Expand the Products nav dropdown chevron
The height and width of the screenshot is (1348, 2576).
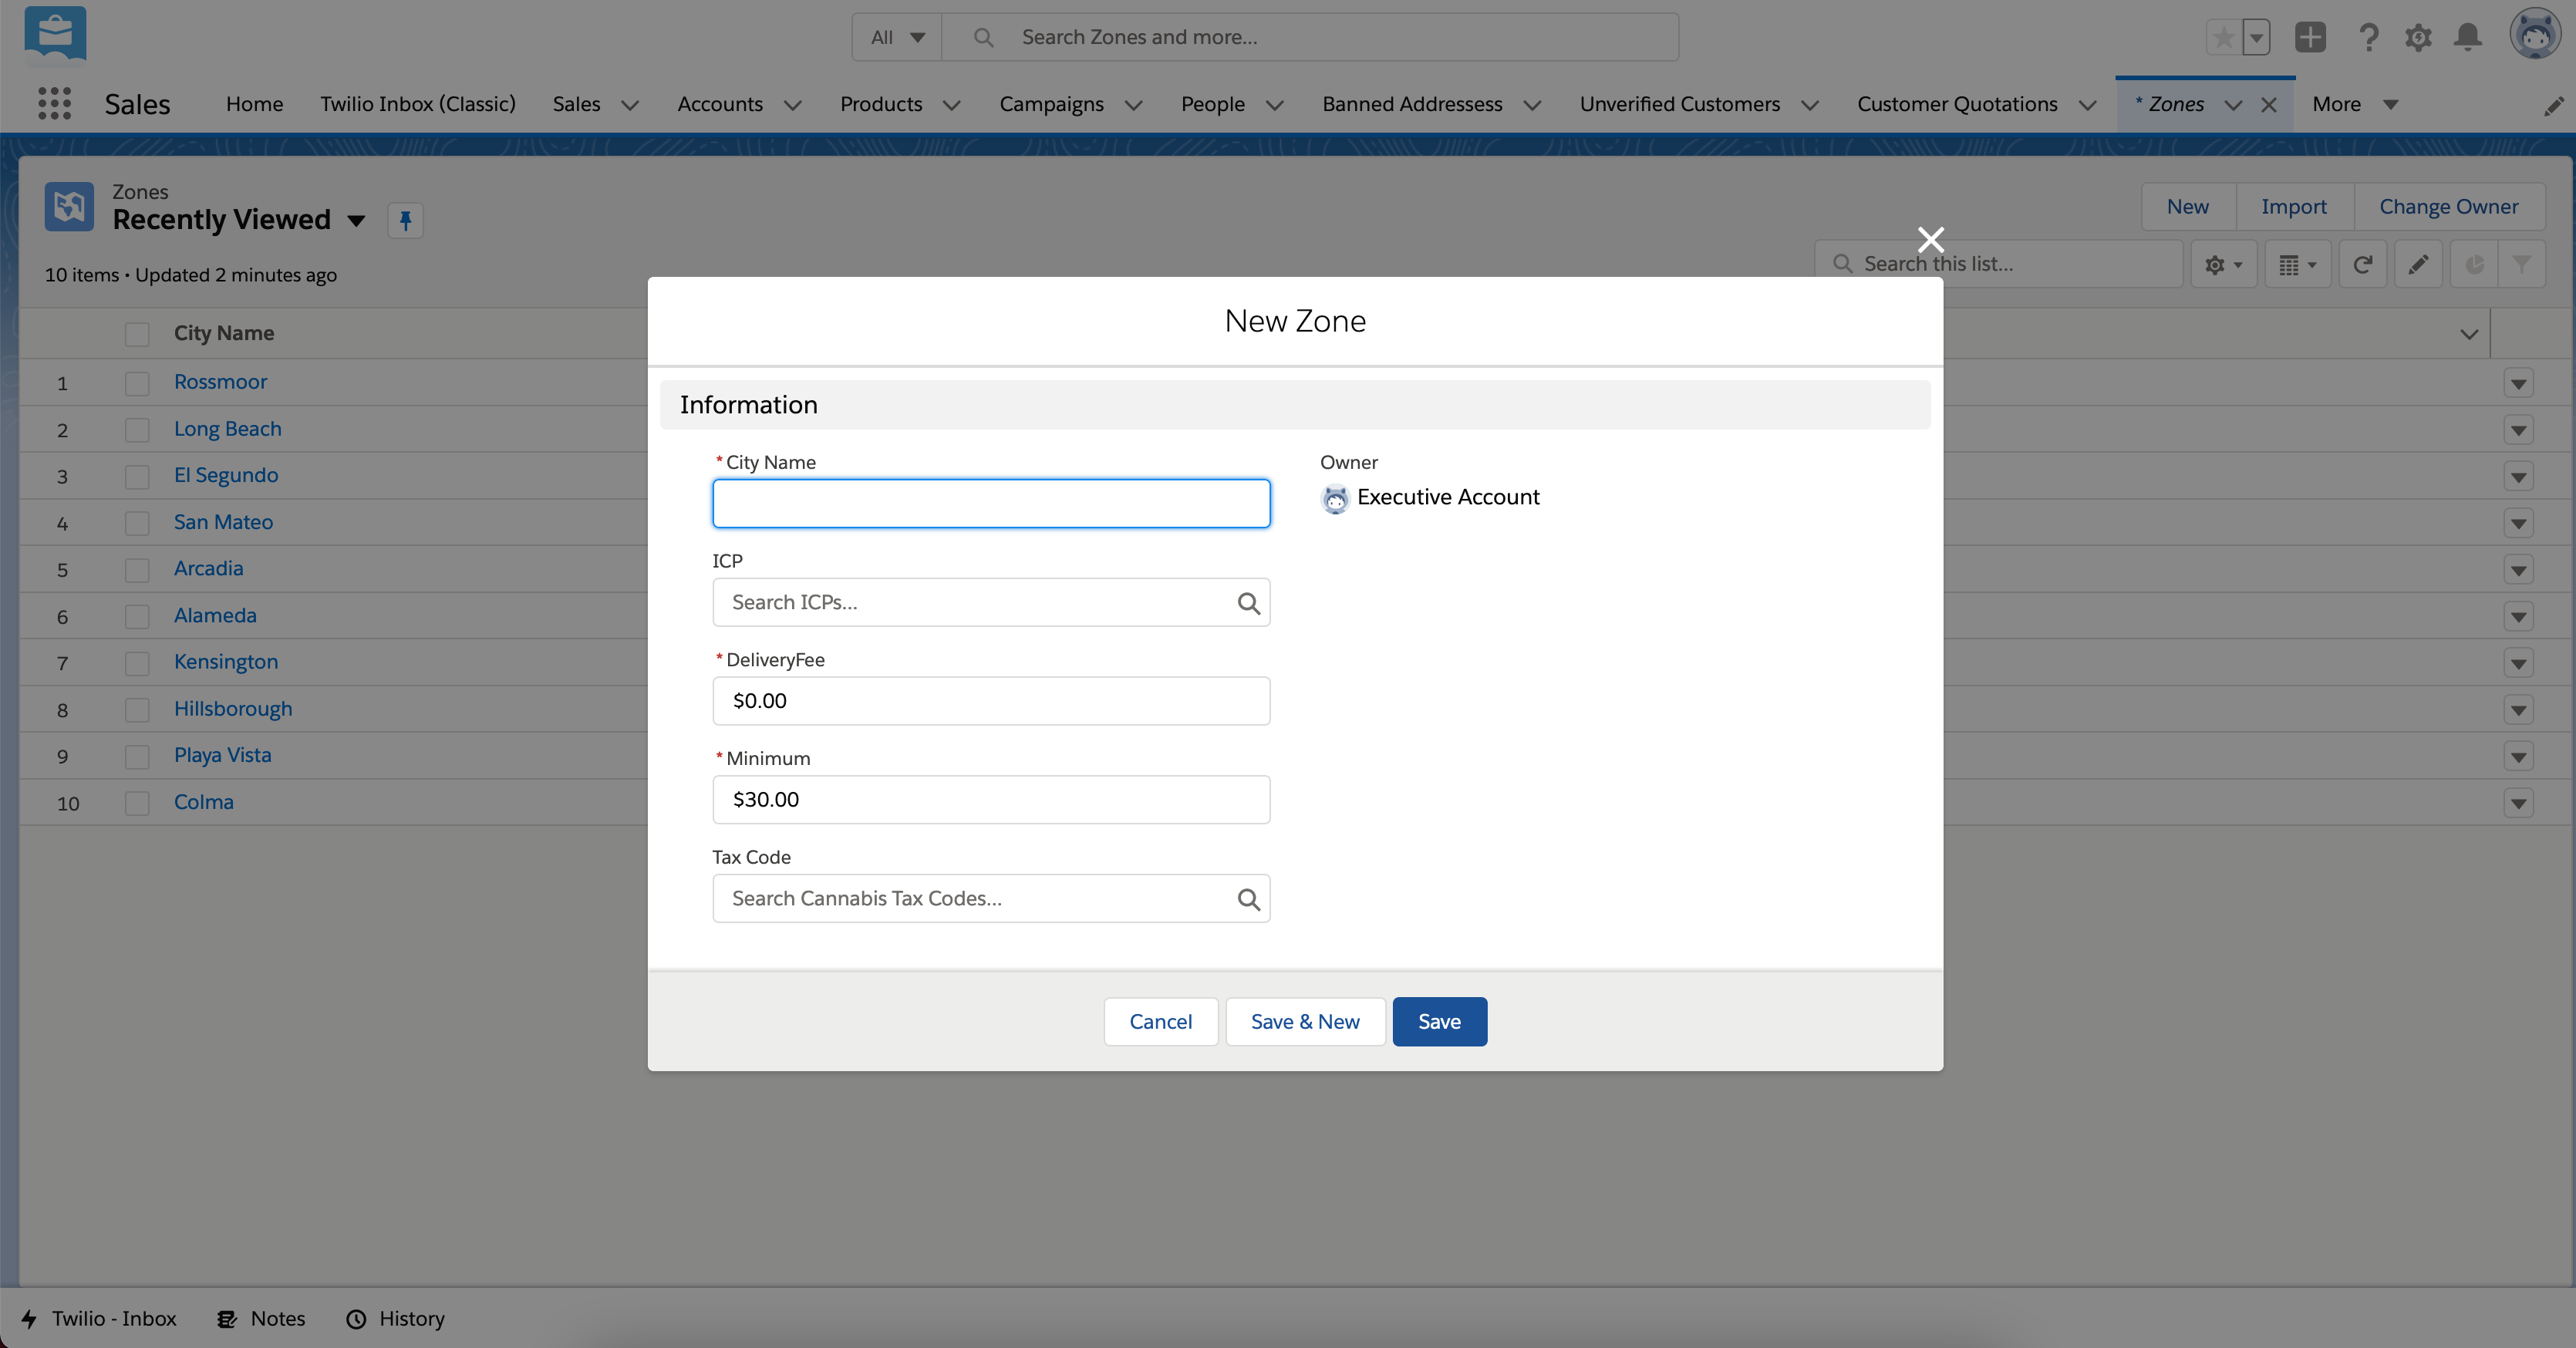coord(951,105)
